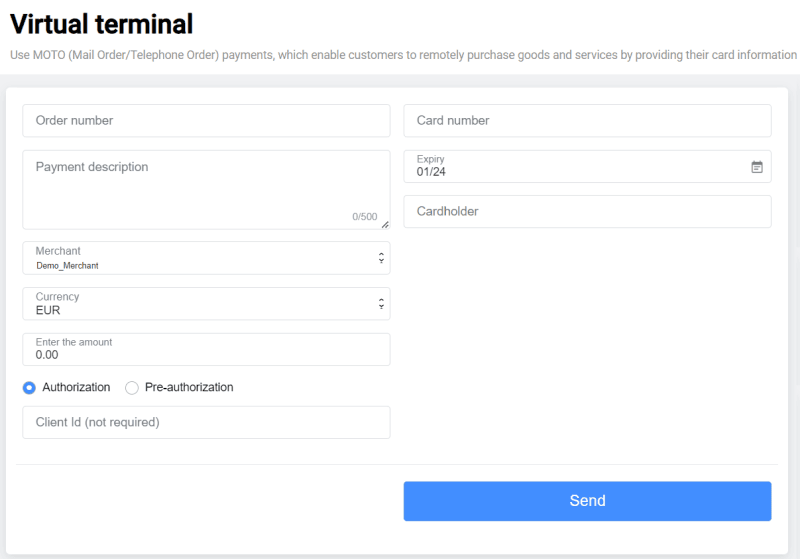The width and height of the screenshot is (800, 559).
Task: Click the Currency dropdown arrows
Action: point(381,304)
